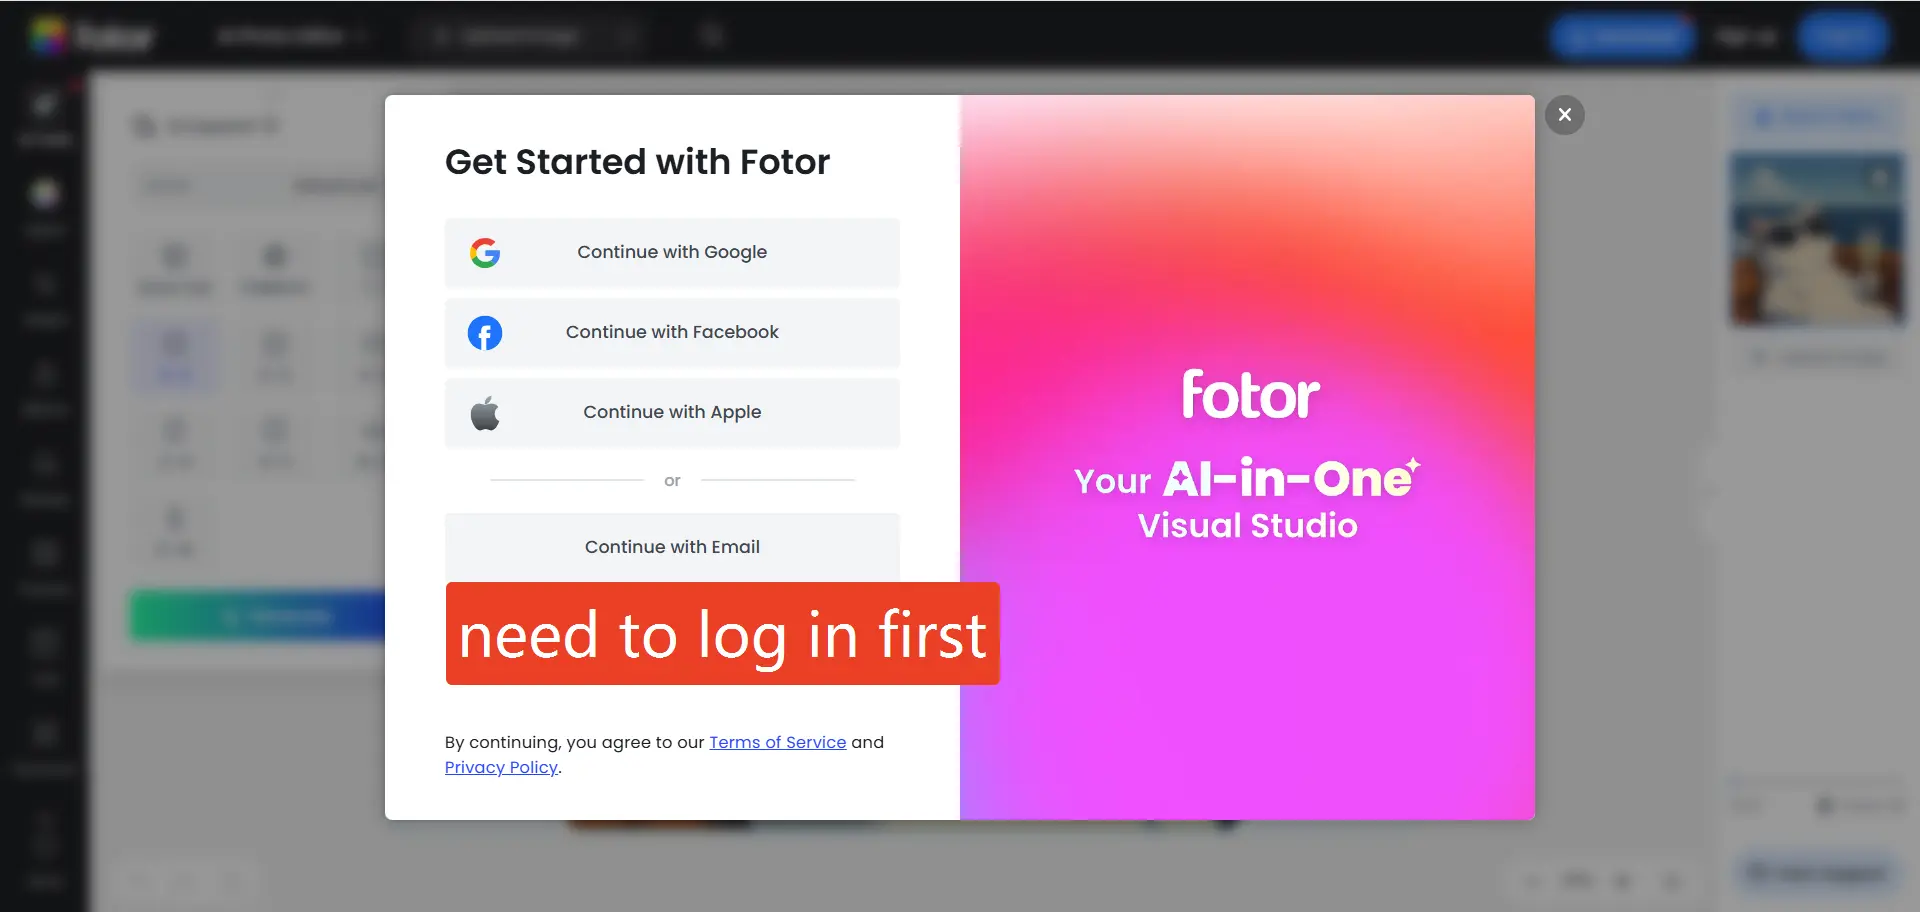This screenshot has width=1920, height=912.
Task: Click the red "need to log in first" banner
Action: click(x=722, y=634)
